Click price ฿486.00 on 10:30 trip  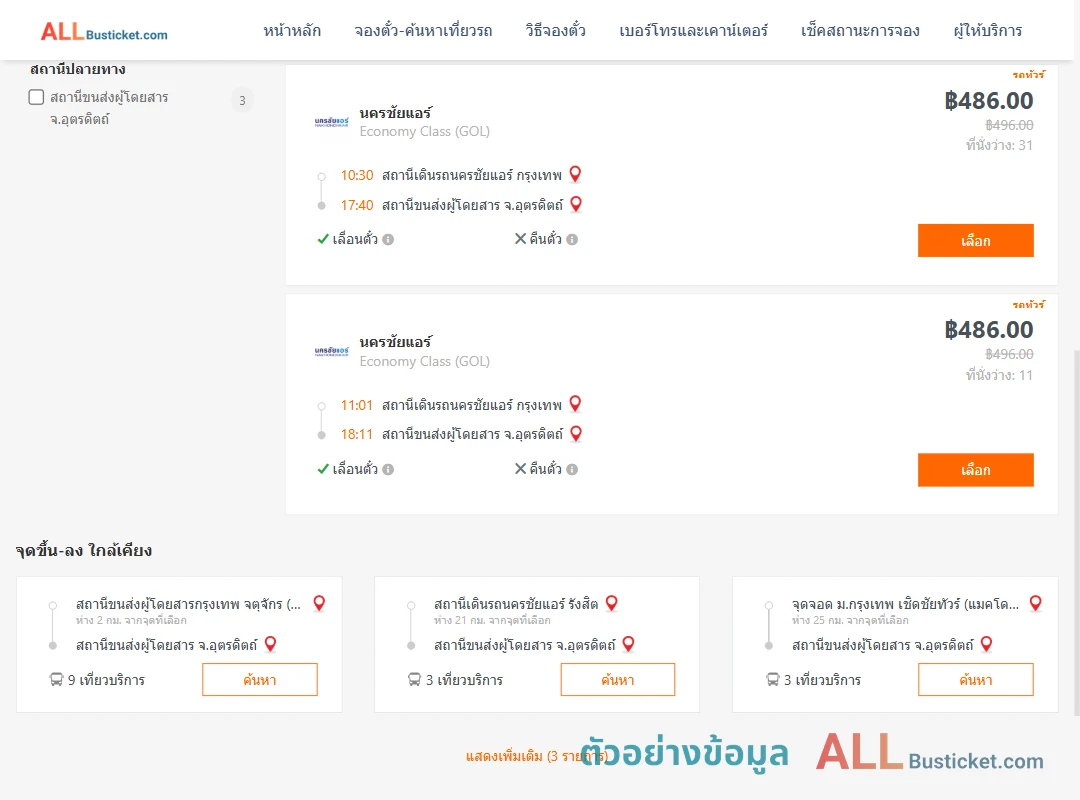tap(988, 101)
